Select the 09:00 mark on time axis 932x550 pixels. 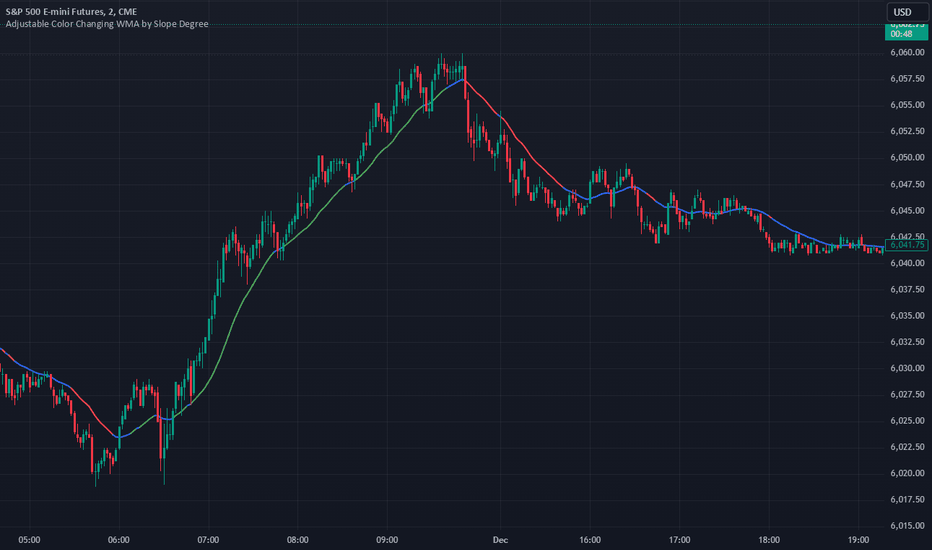(x=387, y=540)
